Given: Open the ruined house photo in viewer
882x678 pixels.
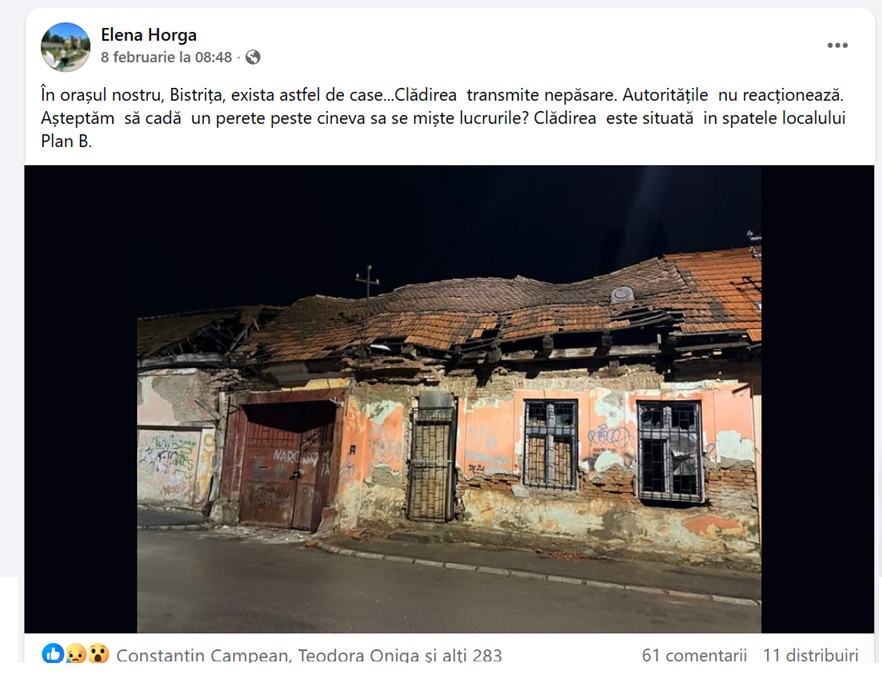Looking at the screenshot, I should pos(449,399).
